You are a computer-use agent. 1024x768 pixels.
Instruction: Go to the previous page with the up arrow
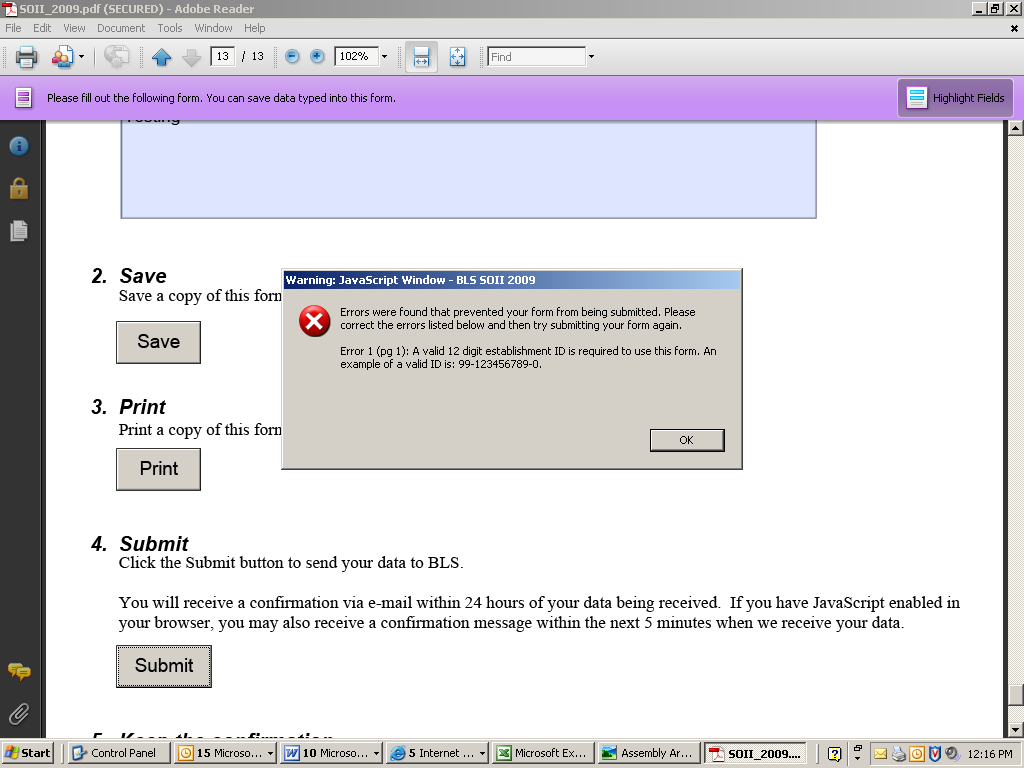tap(162, 57)
